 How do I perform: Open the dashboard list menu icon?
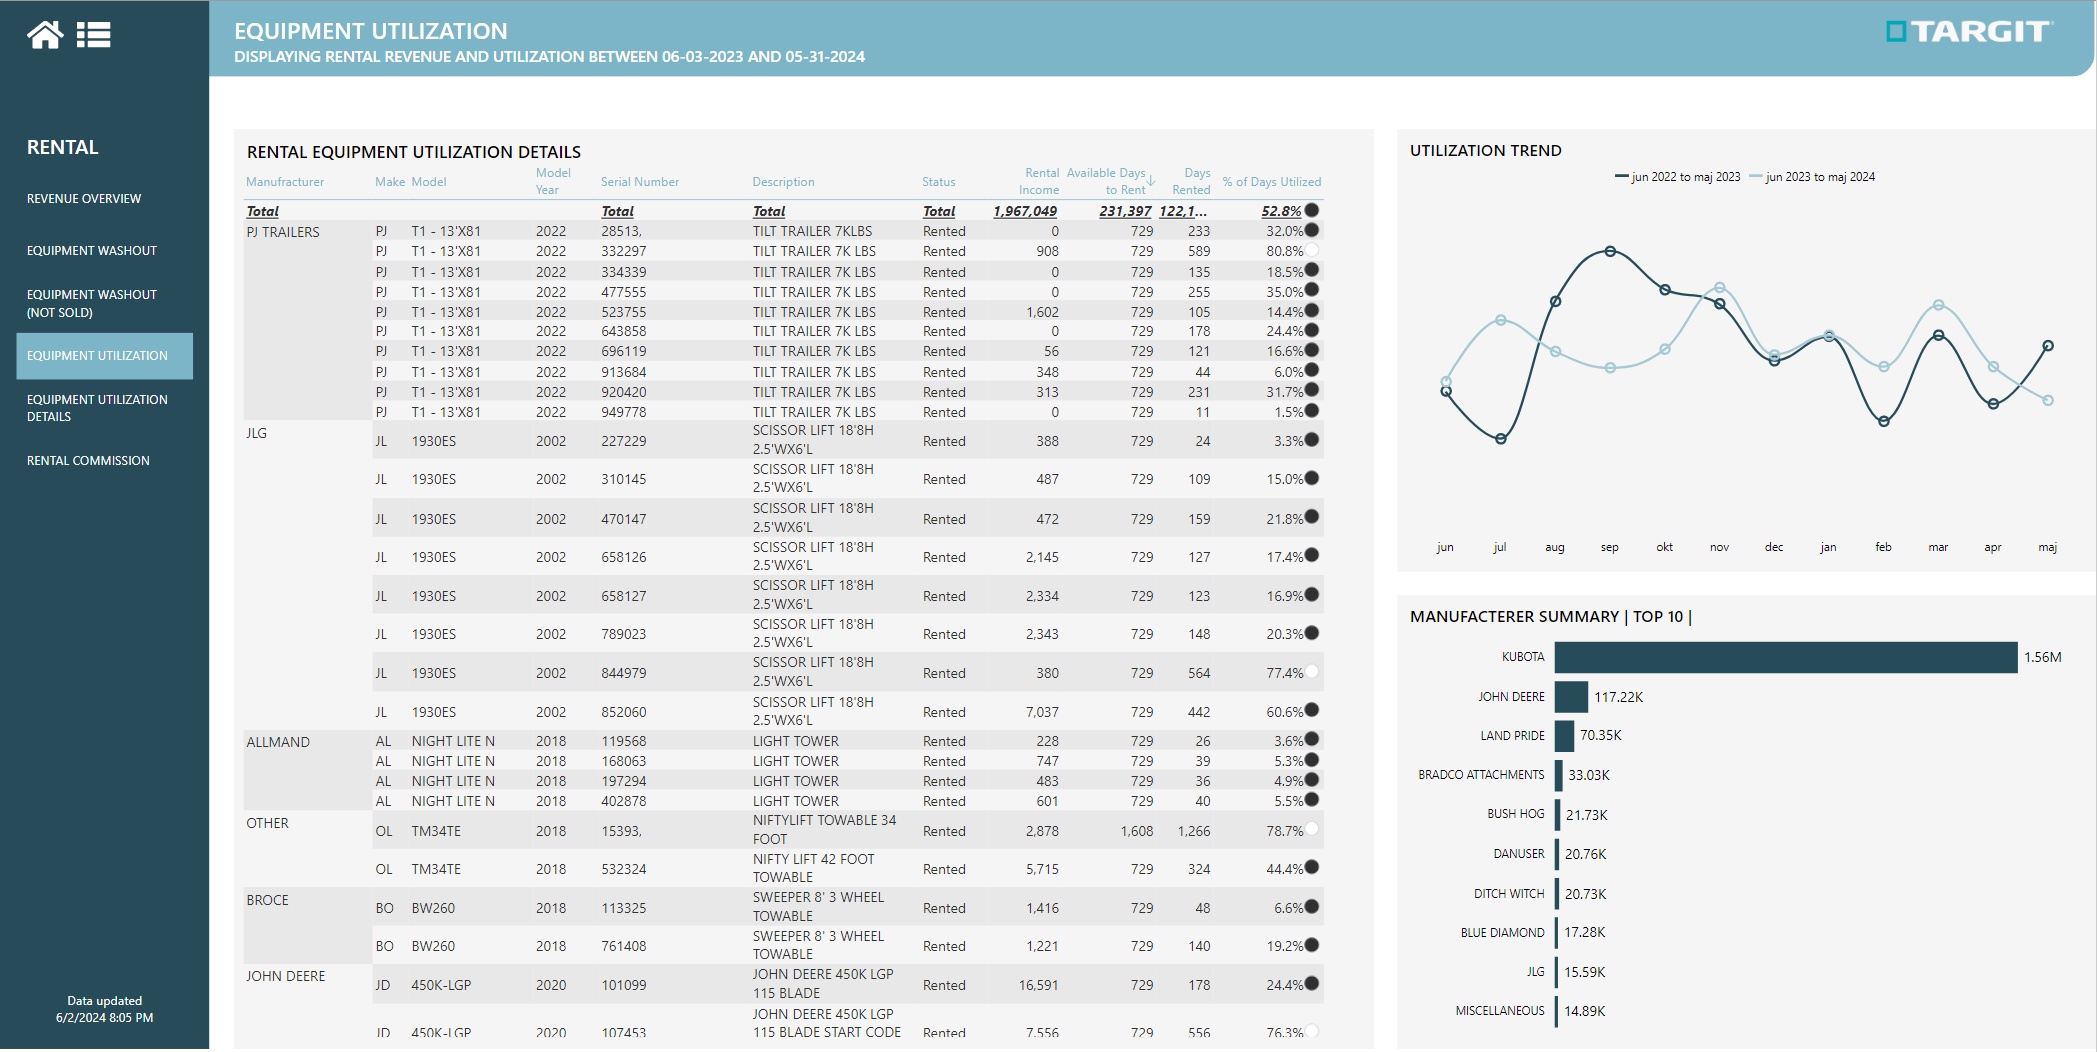[x=93, y=33]
